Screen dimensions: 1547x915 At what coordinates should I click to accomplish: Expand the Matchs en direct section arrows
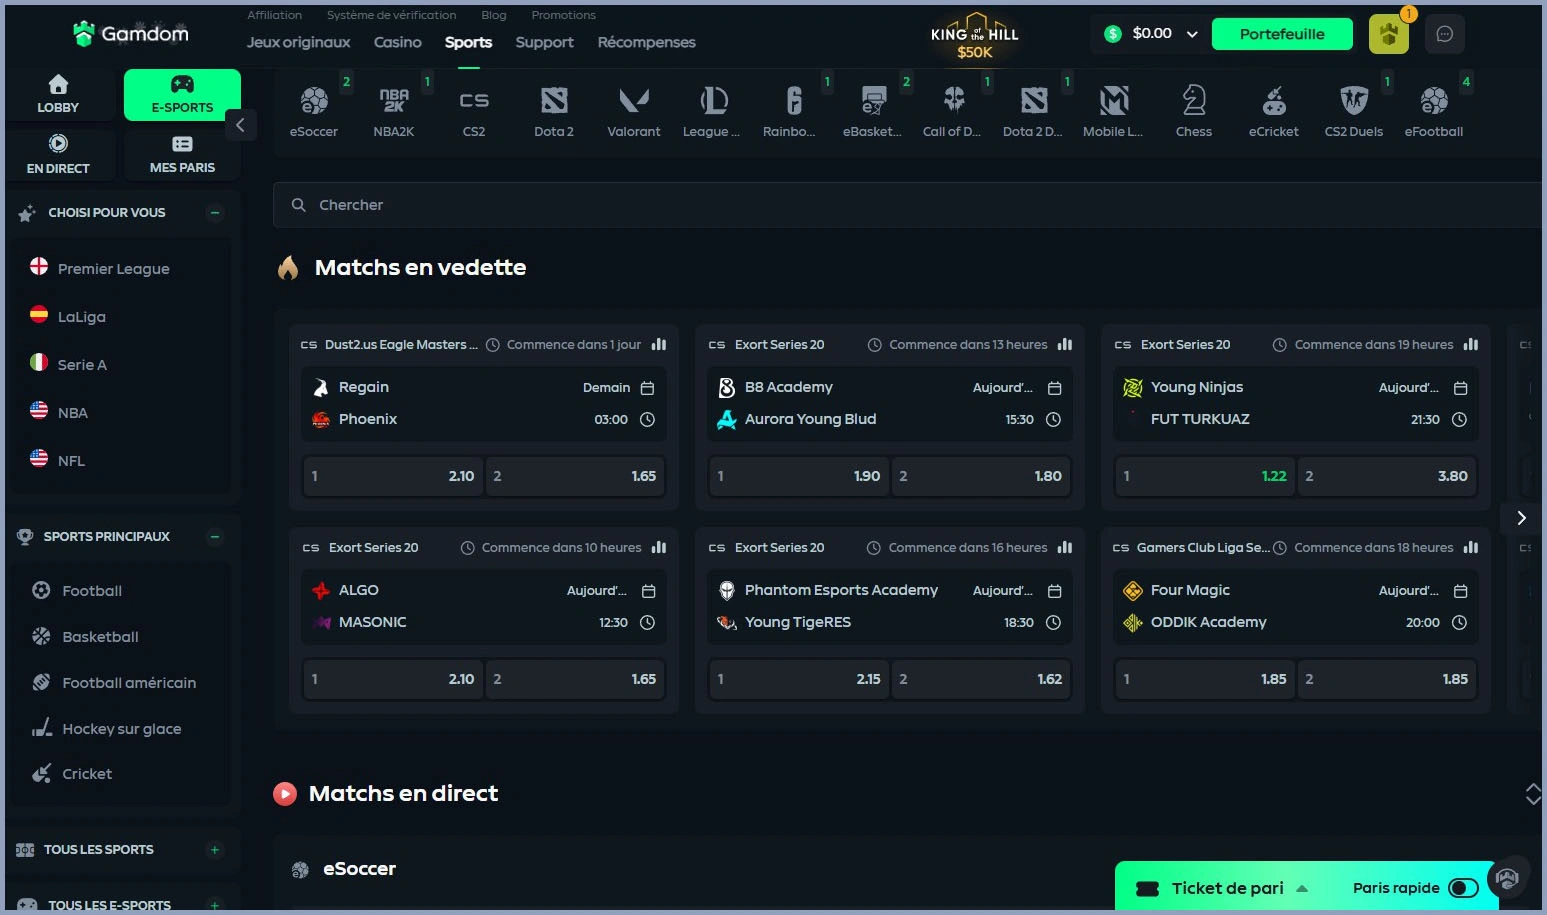pyautogui.click(x=1533, y=794)
